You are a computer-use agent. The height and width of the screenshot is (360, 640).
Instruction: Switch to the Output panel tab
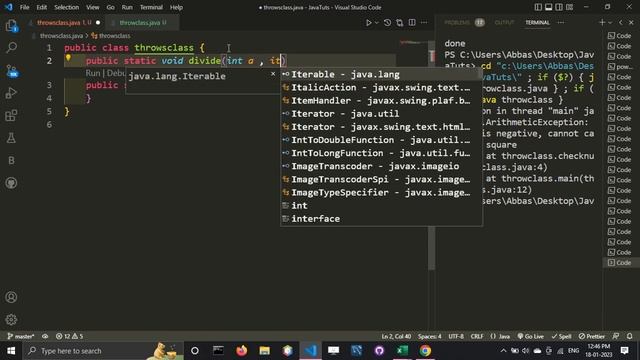[x=504, y=23]
